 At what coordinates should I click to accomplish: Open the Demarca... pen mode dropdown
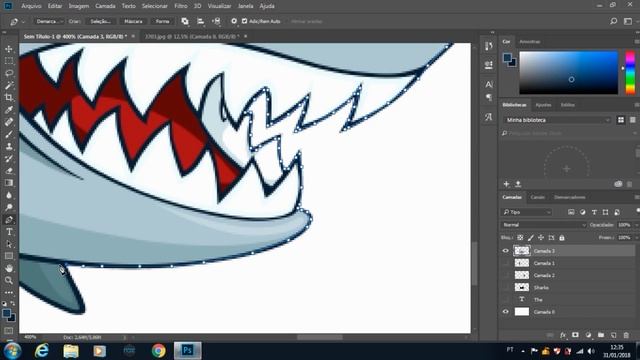[49, 21]
